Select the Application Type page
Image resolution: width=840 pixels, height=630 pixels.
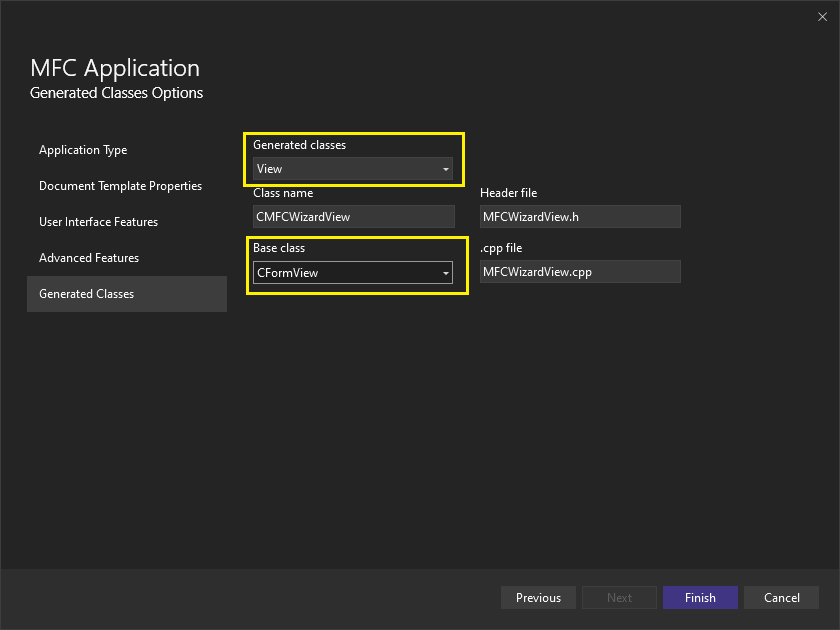click(x=83, y=150)
